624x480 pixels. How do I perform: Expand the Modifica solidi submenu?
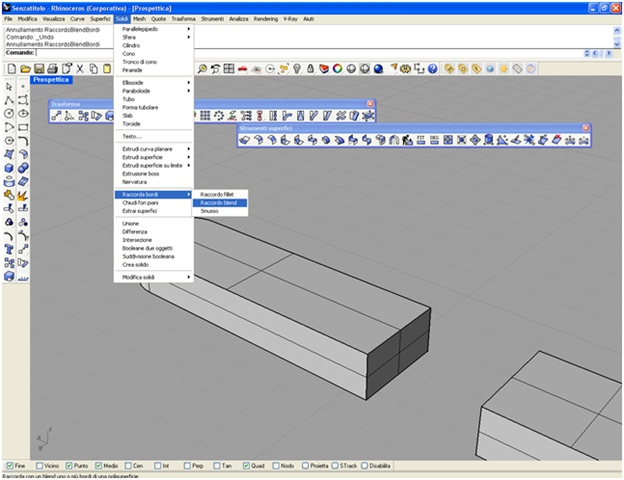(154, 277)
